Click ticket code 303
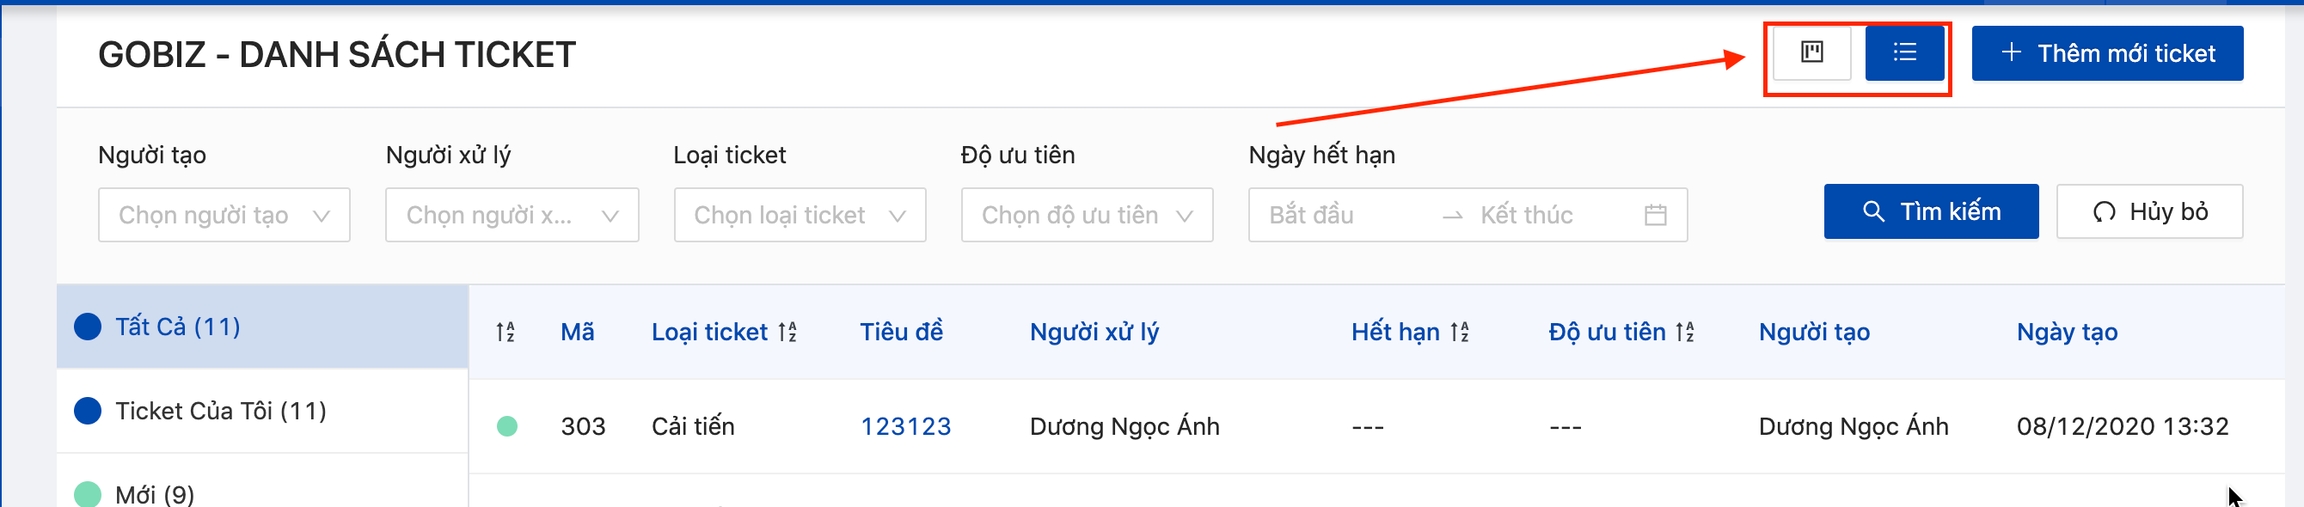 tap(583, 427)
